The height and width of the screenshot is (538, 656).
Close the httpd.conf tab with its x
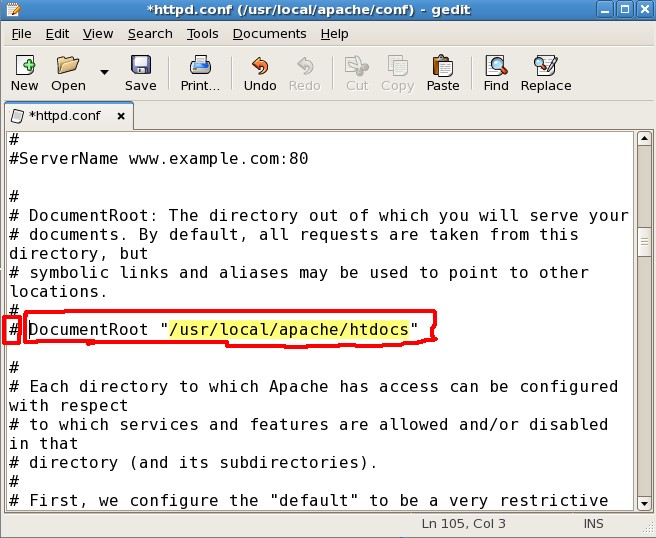pyautogui.click(x=121, y=116)
